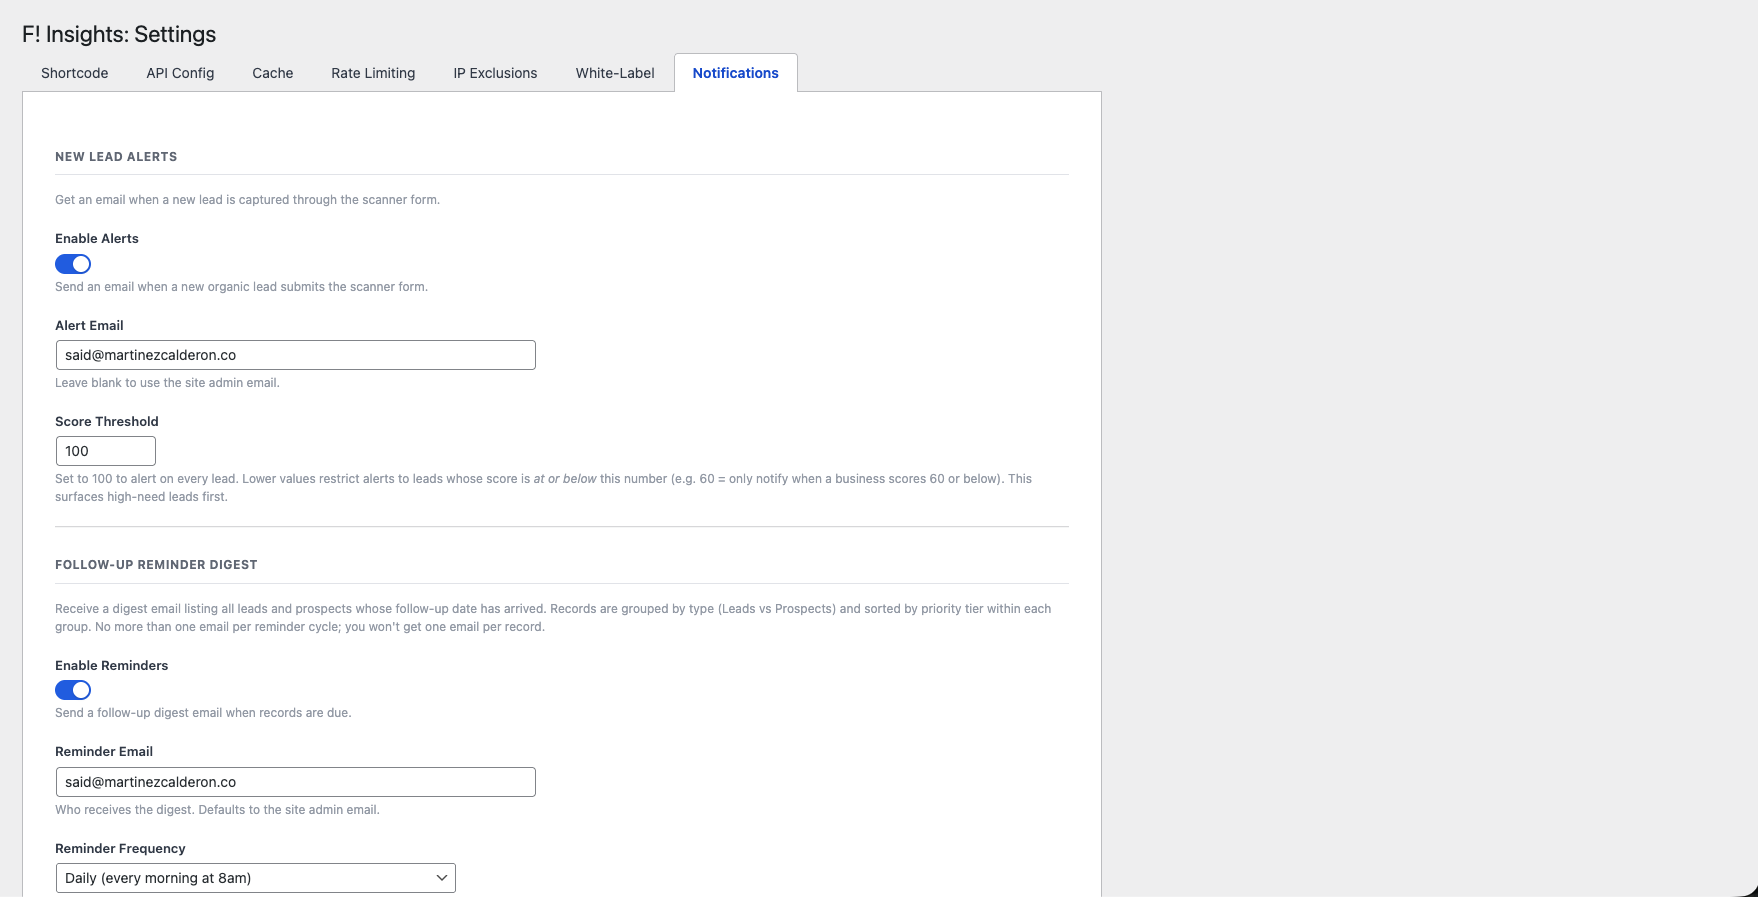The height and width of the screenshot is (897, 1758).
Task: Open the Cache settings tab
Action: coord(273,73)
